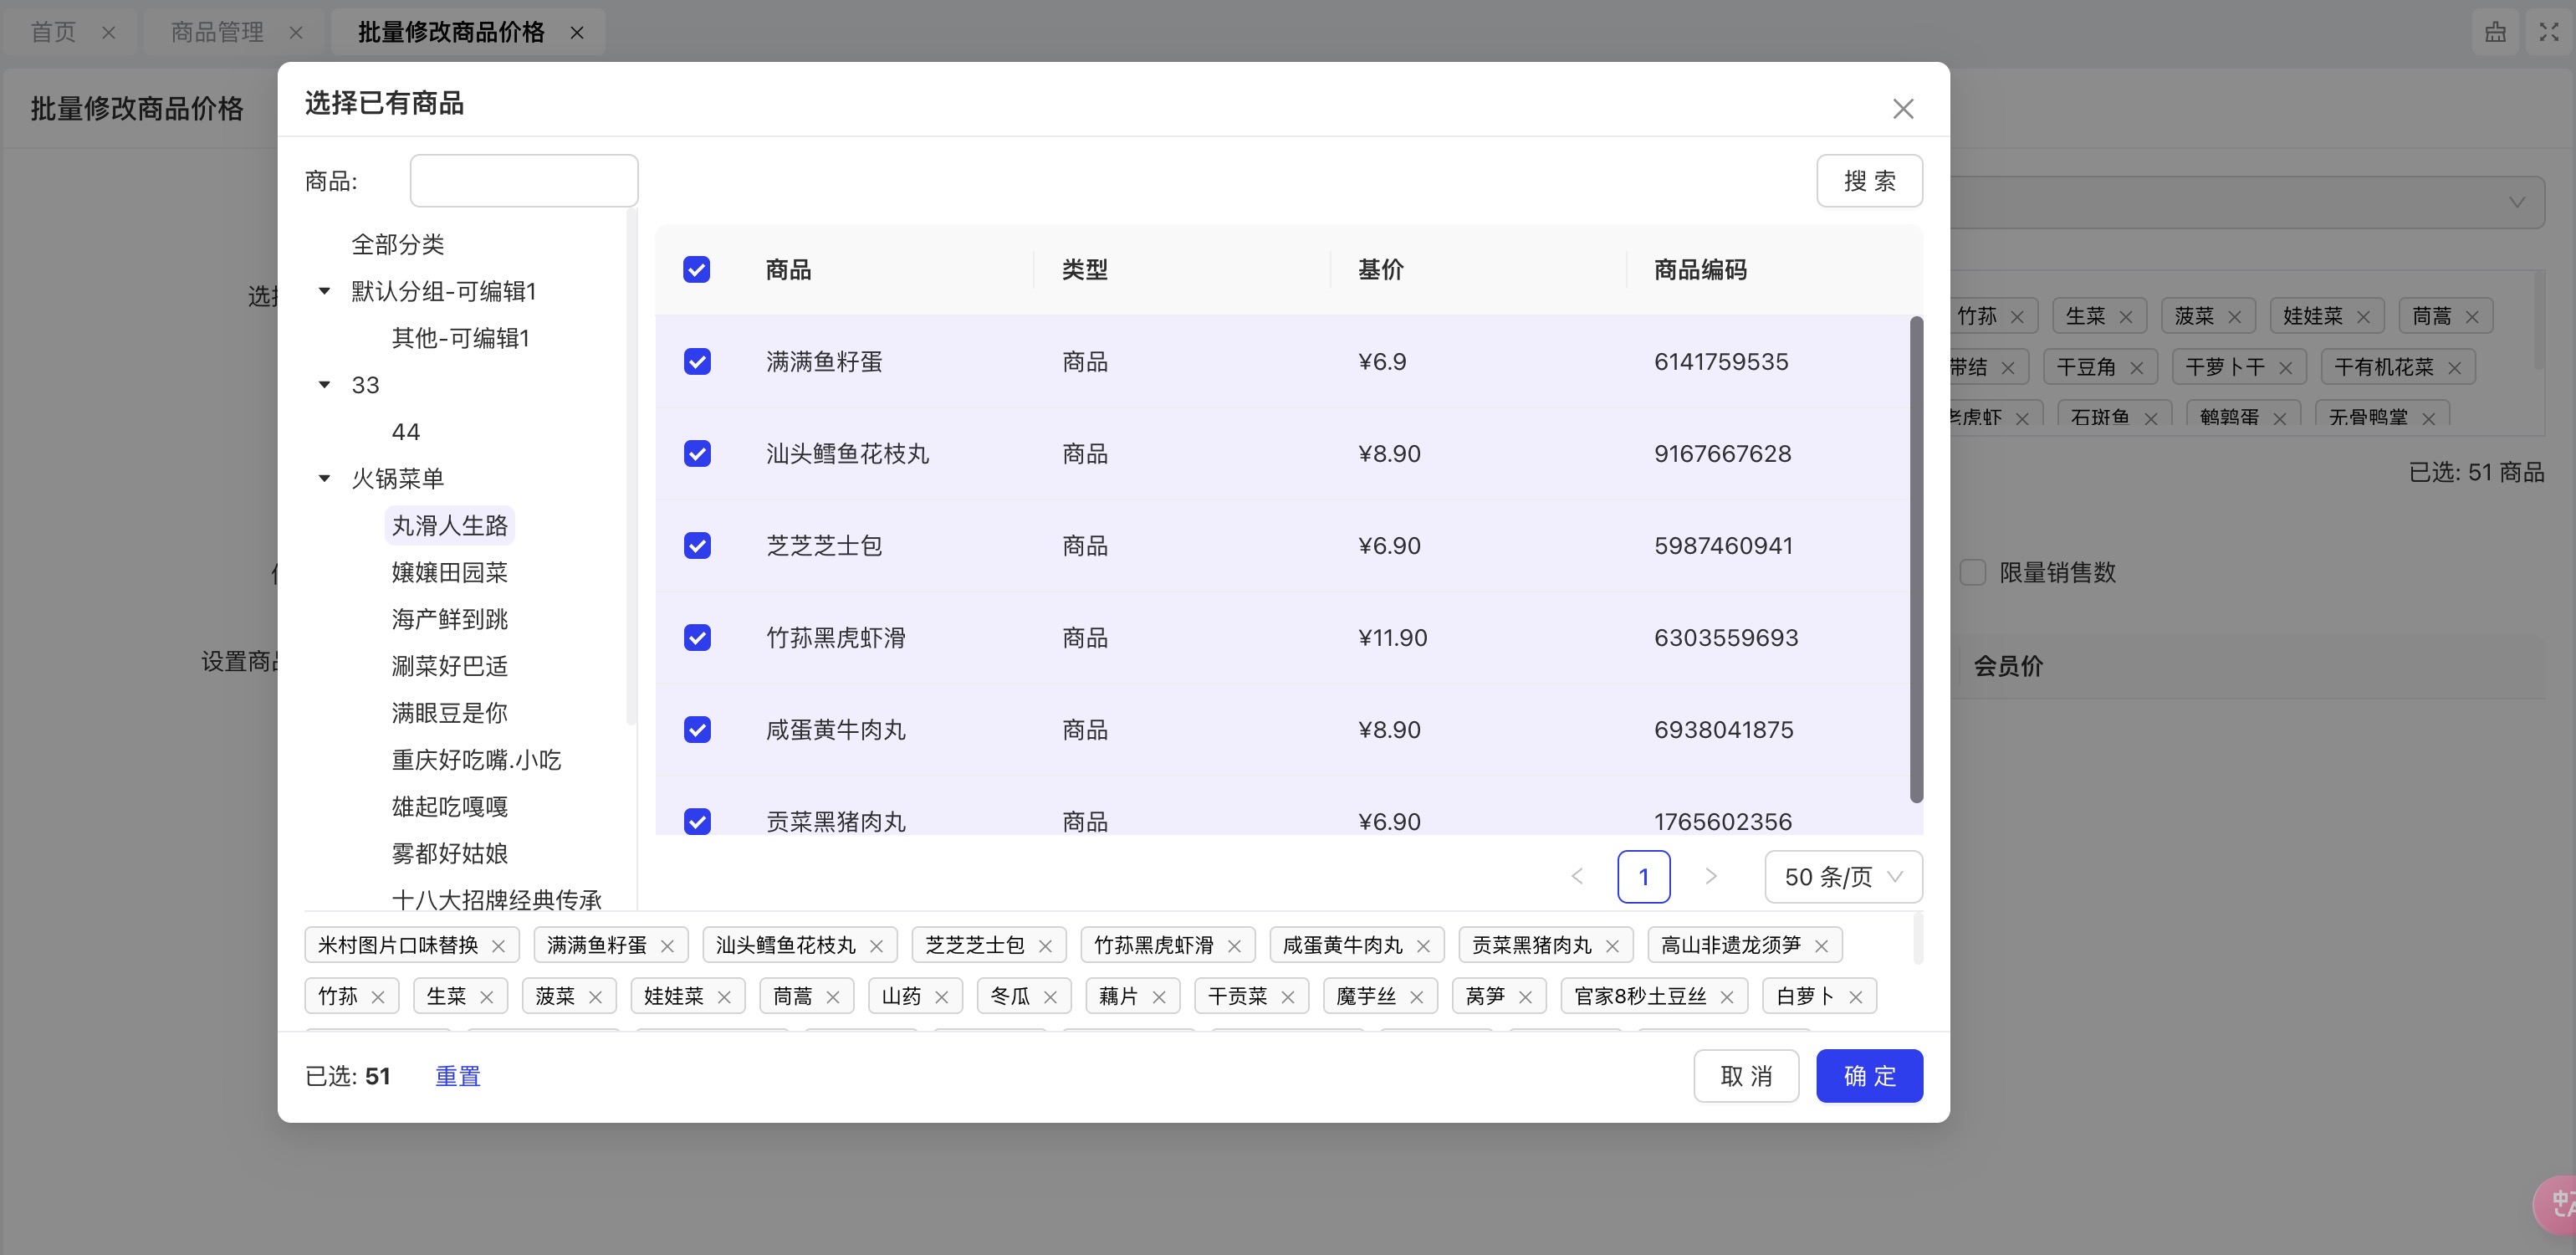The image size is (2576, 1255).
Task: Remove the 菠菜 tag in dialog
Action: (595, 997)
